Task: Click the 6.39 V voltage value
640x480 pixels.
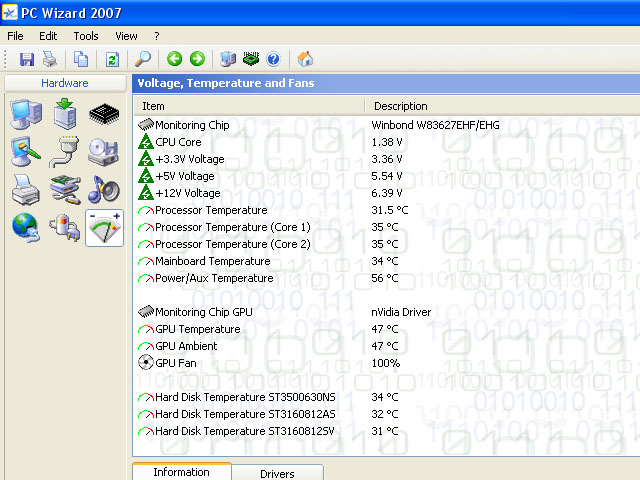Action: point(387,193)
